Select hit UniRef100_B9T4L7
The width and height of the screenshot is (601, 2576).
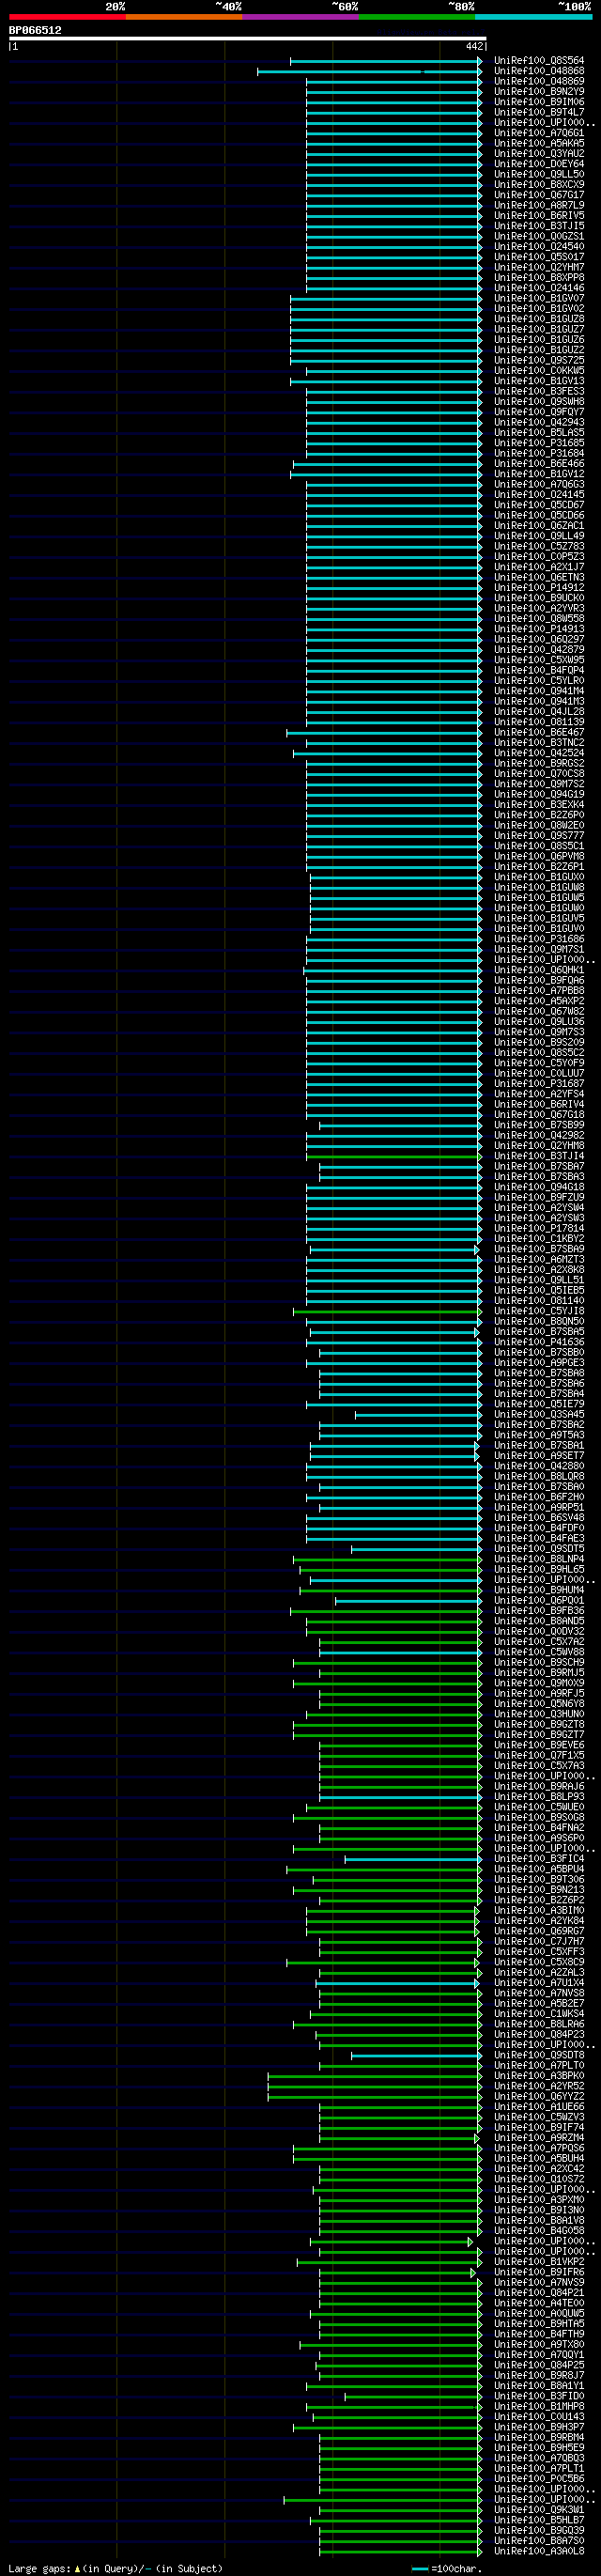tap(539, 113)
